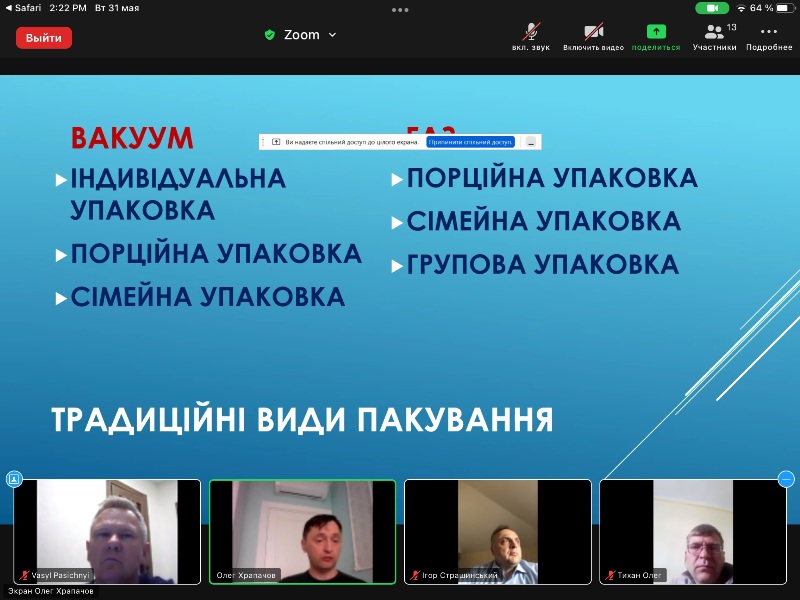Click the muted mic icon beside Тихан Олег
The height and width of the screenshot is (600, 800).
[610, 576]
